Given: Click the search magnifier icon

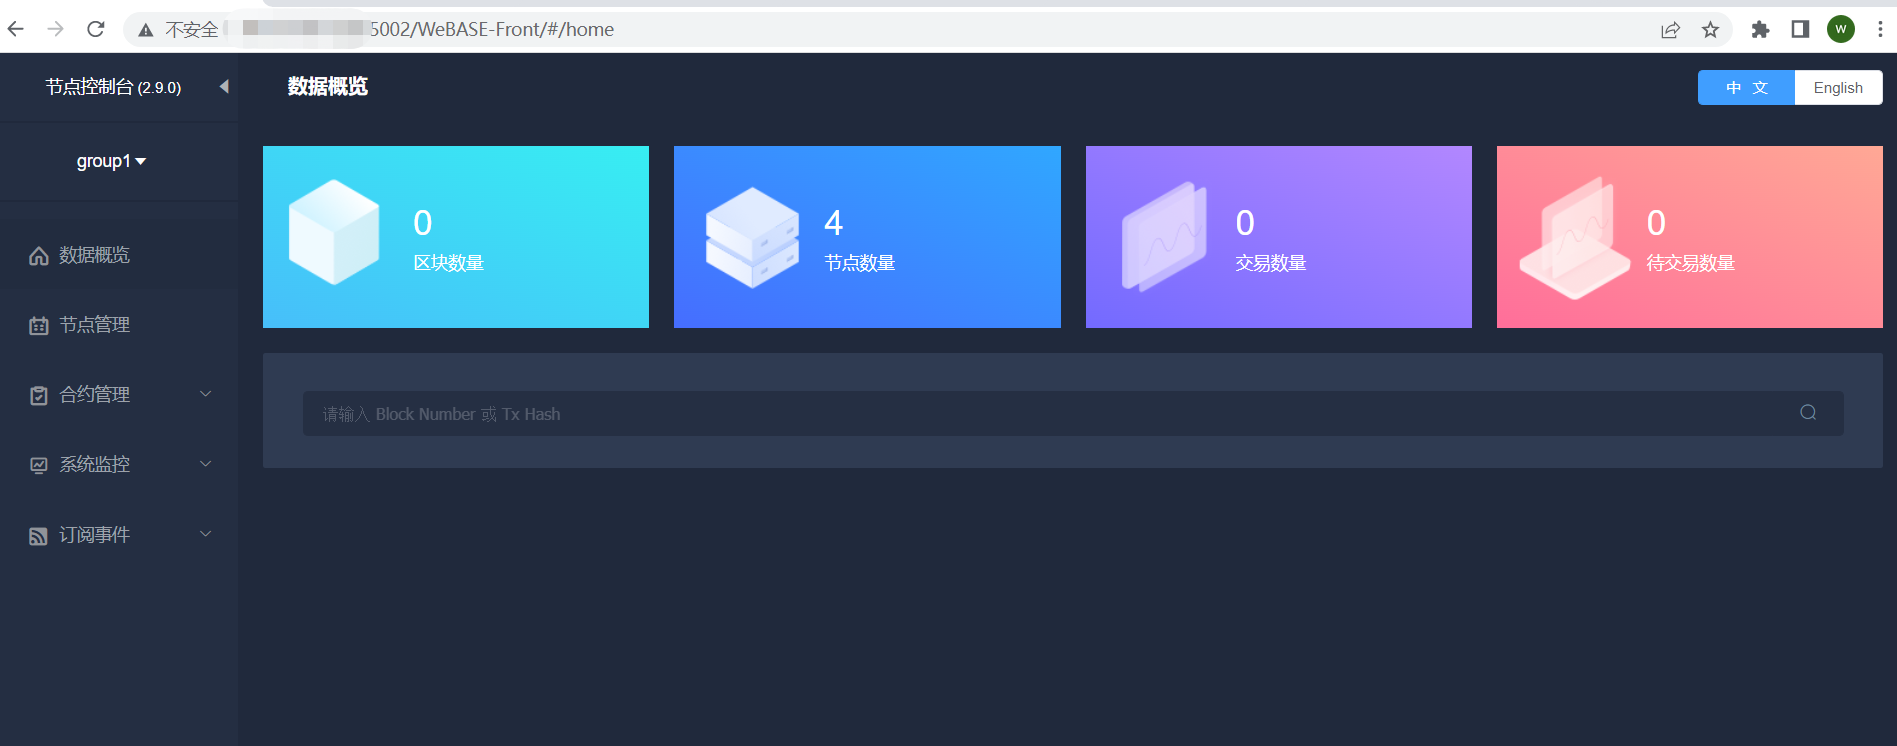Looking at the screenshot, I should (x=1808, y=412).
